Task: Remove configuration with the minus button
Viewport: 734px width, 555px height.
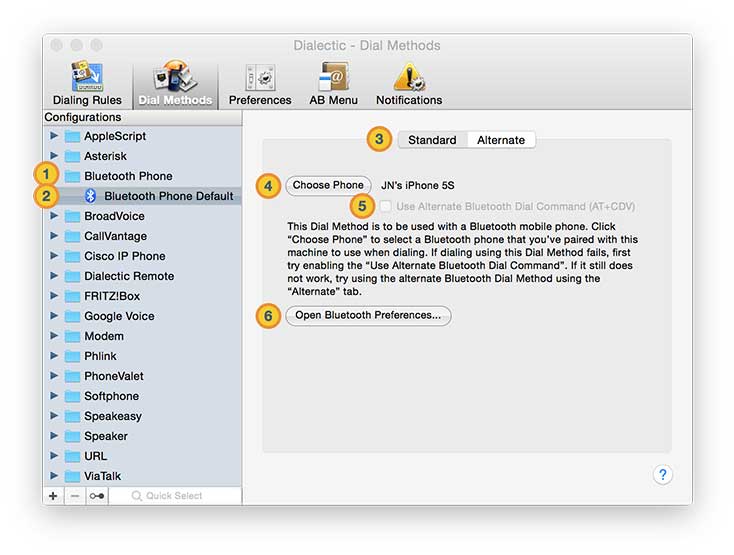Action: click(x=75, y=496)
